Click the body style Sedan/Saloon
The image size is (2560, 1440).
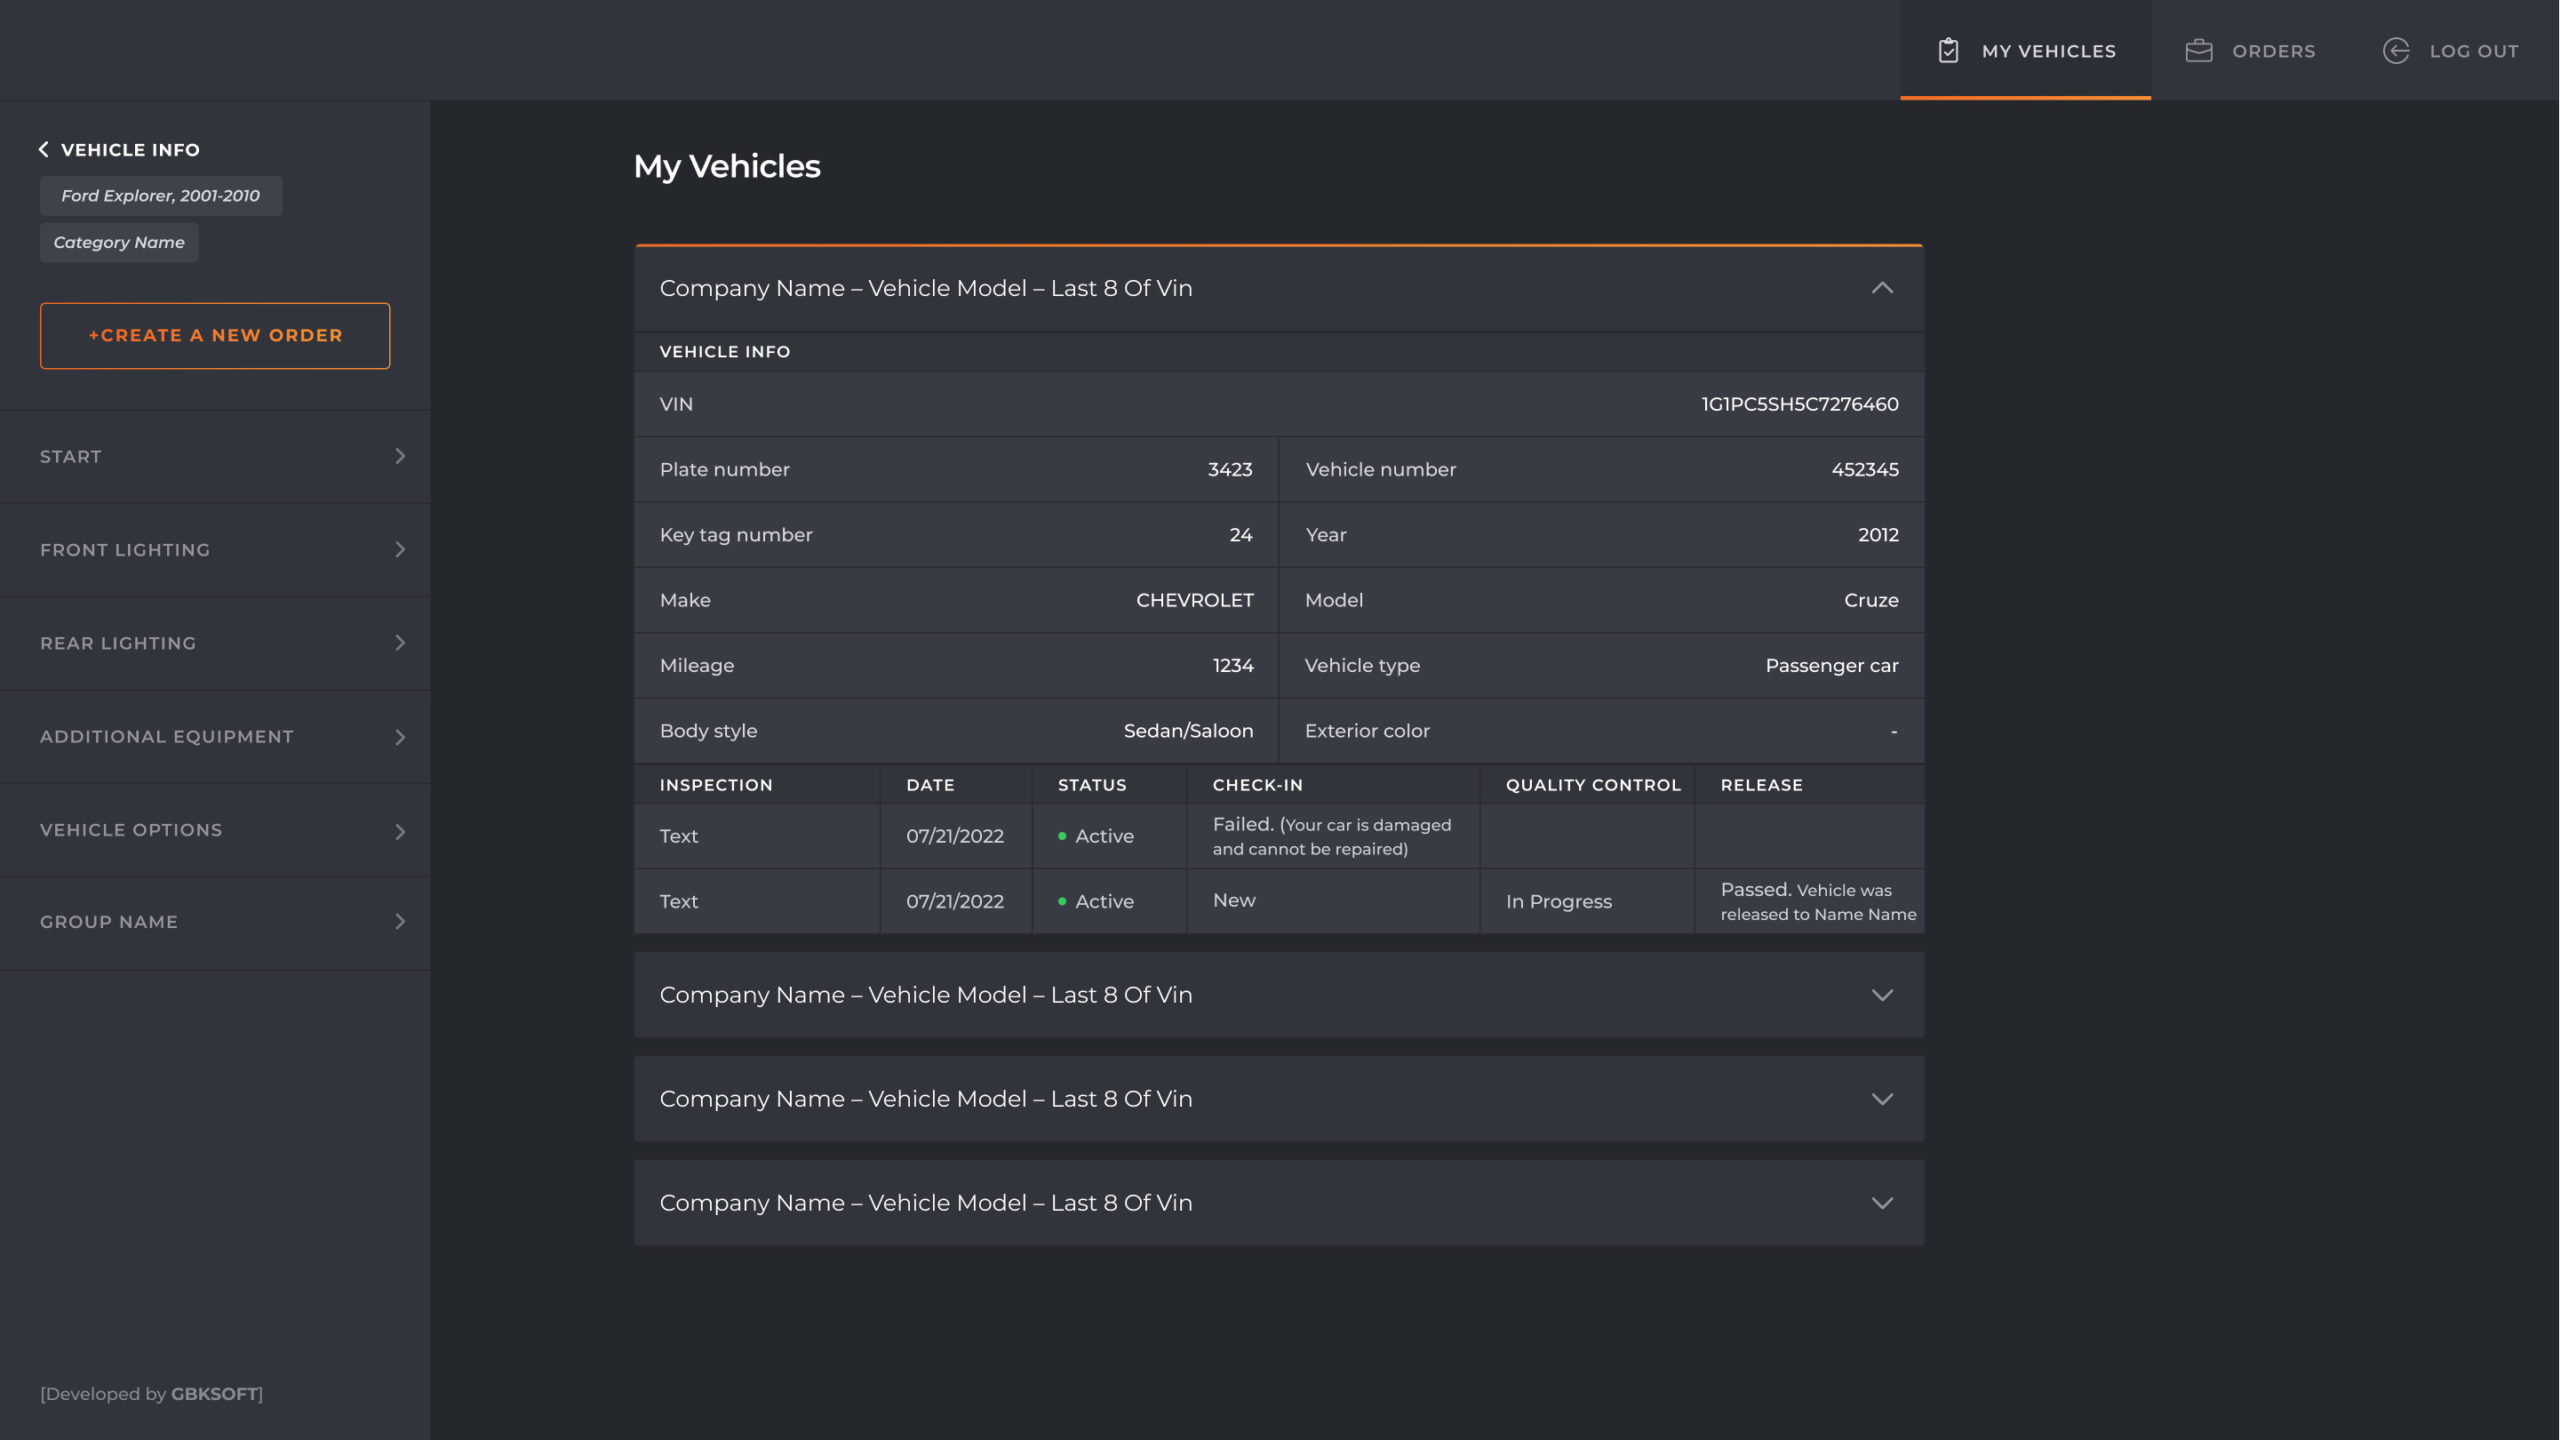tap(1188, 731)
